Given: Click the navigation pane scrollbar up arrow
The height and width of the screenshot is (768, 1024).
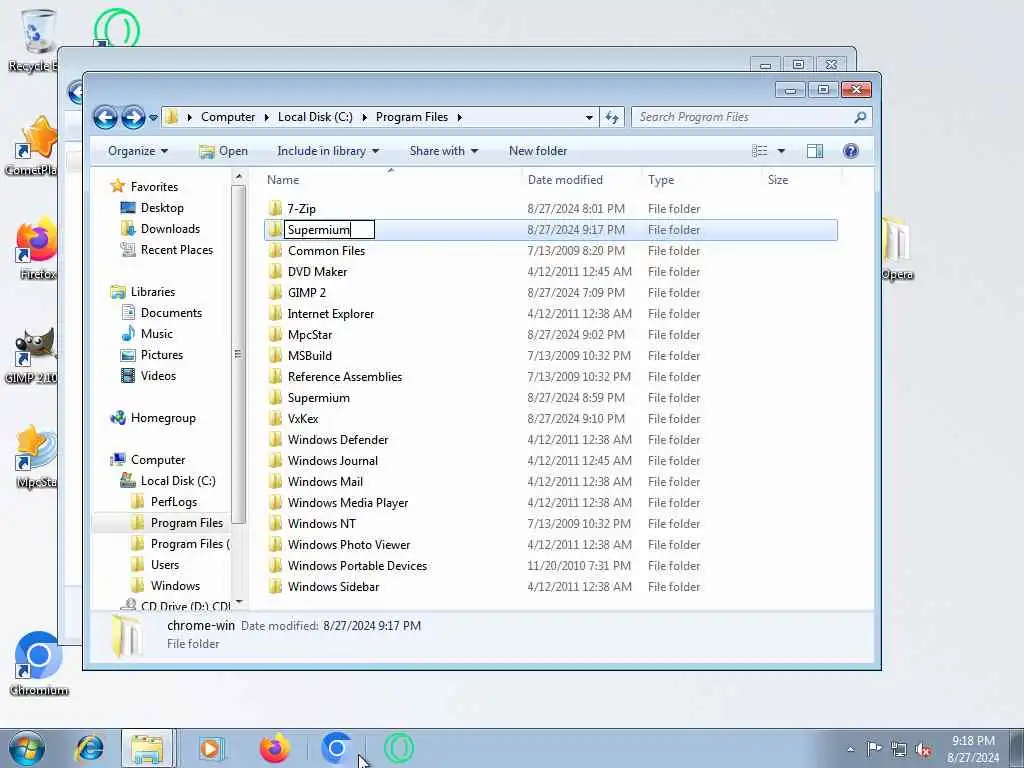Looking at the screenshot, I should (x=238, y=177).
